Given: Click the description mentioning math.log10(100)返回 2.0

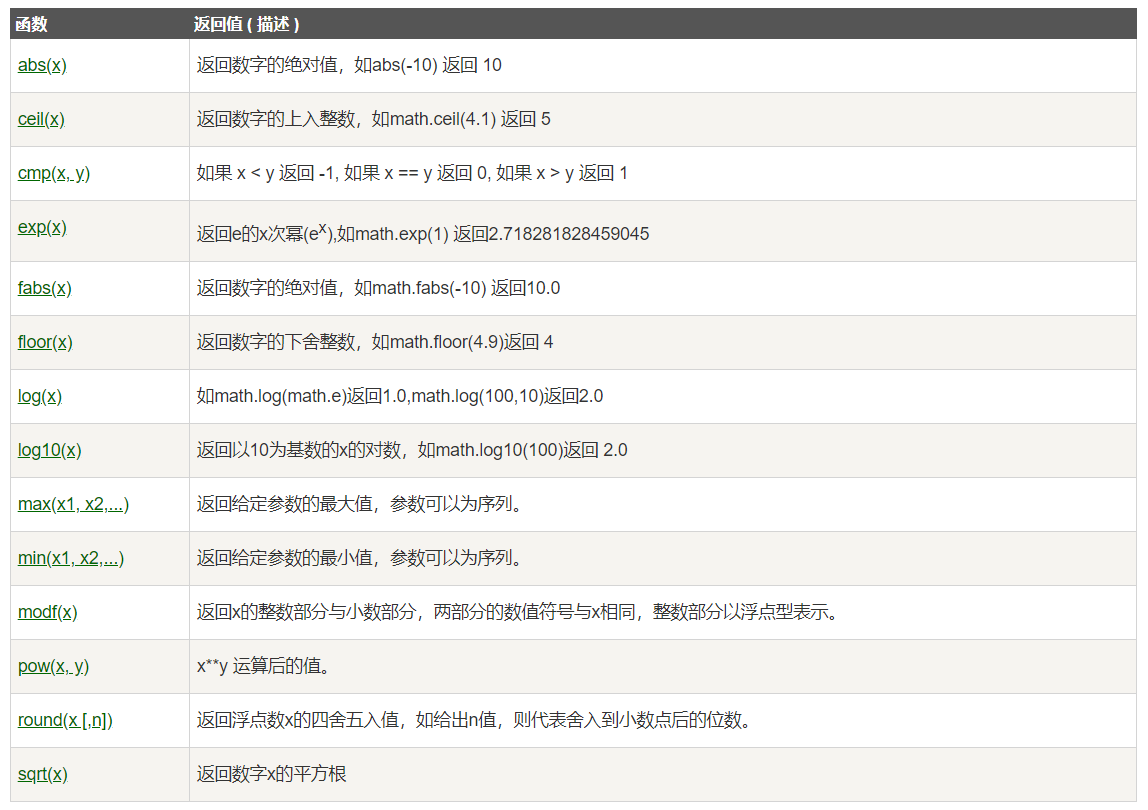Looking at the screenshot, I should (x=411, y=450).
